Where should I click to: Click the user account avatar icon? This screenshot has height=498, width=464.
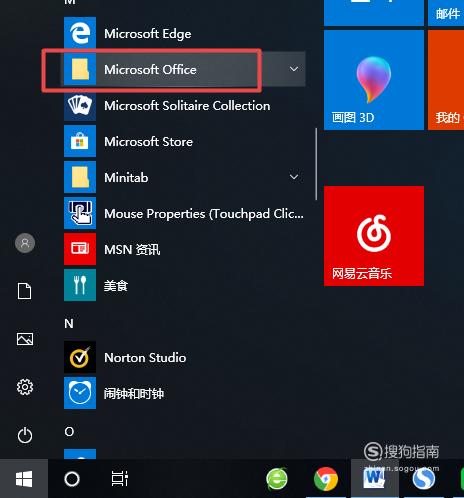(25, 243)
